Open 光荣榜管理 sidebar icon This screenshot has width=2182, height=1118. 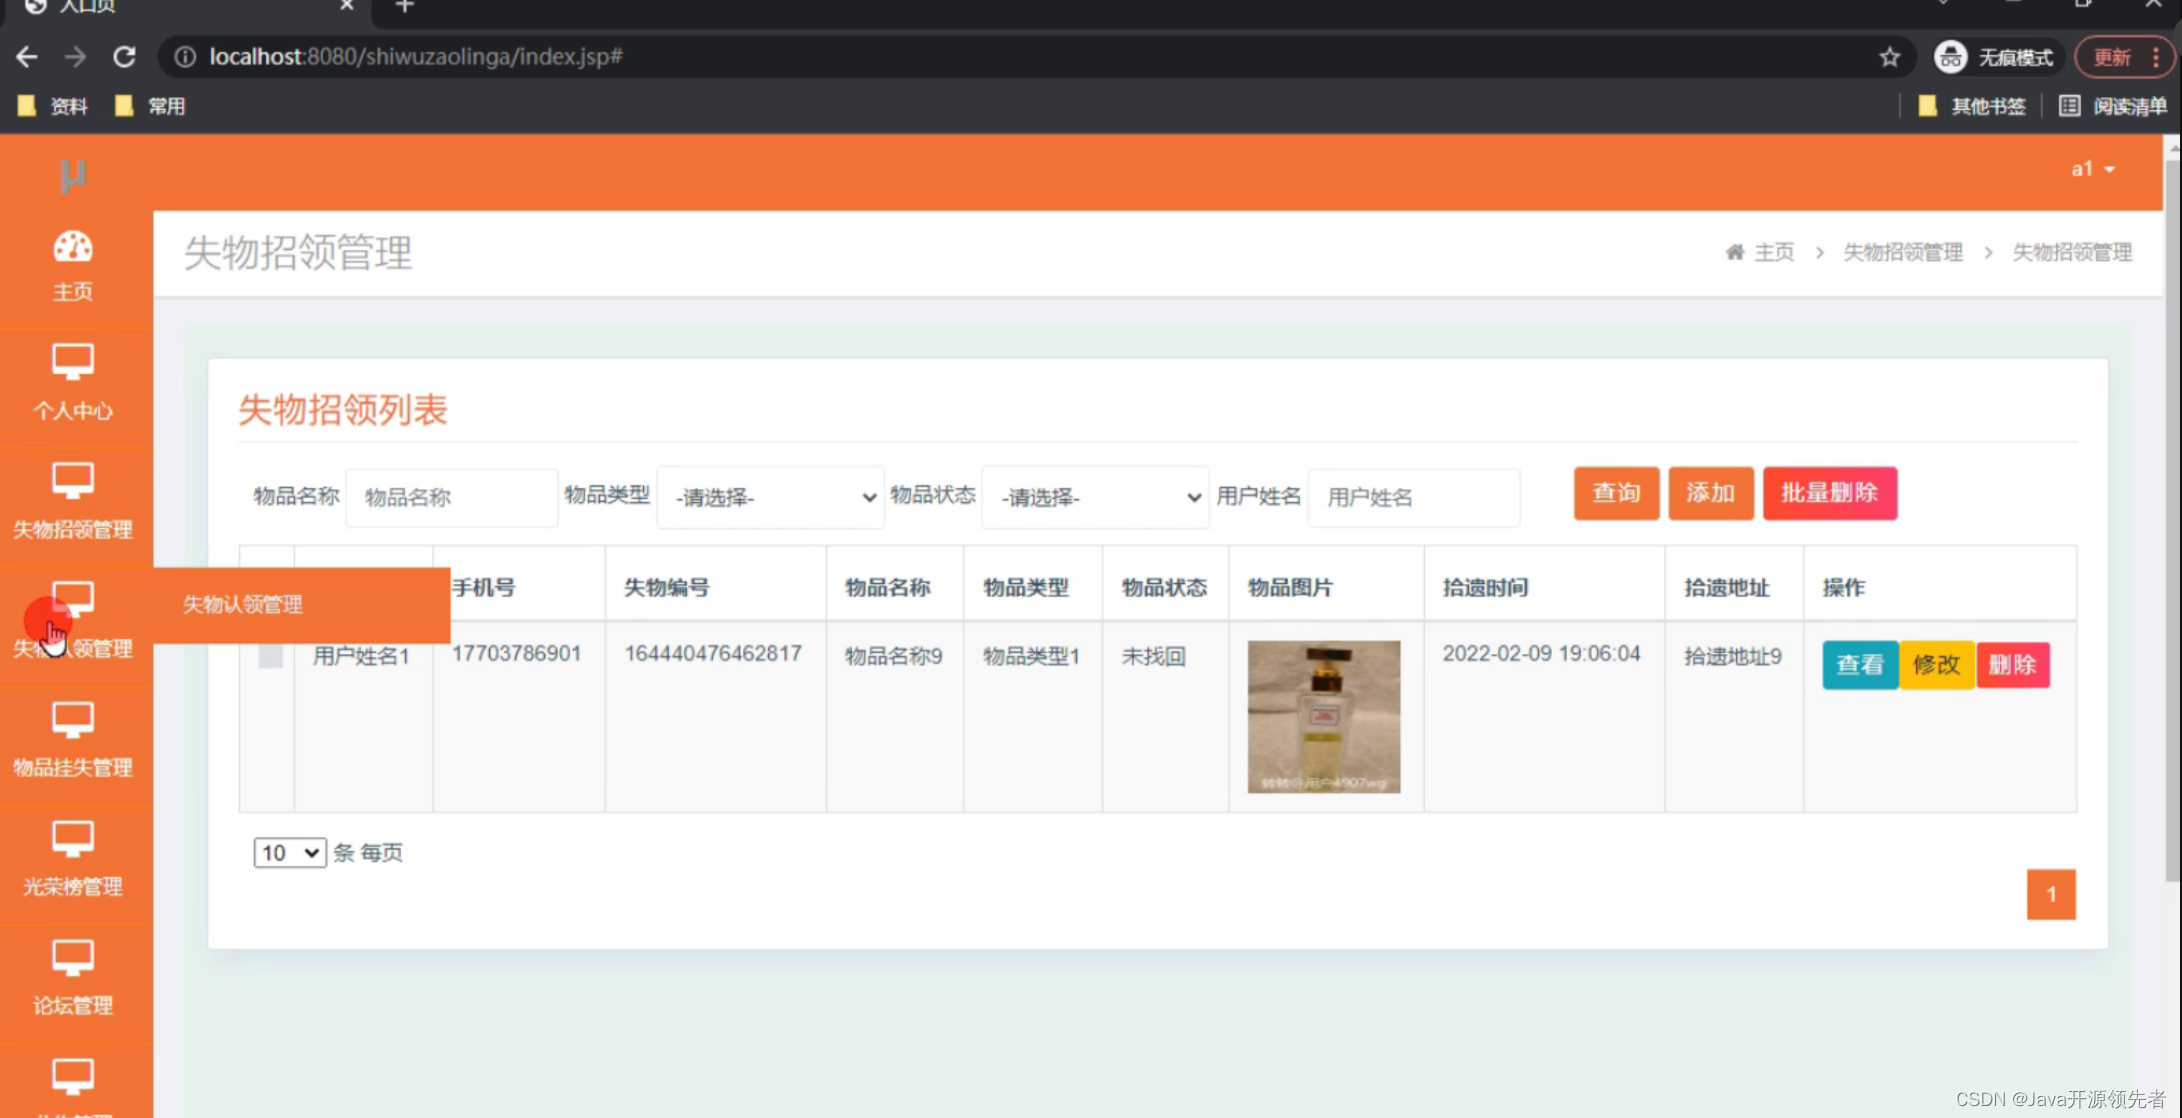click(x=72, y=838)
